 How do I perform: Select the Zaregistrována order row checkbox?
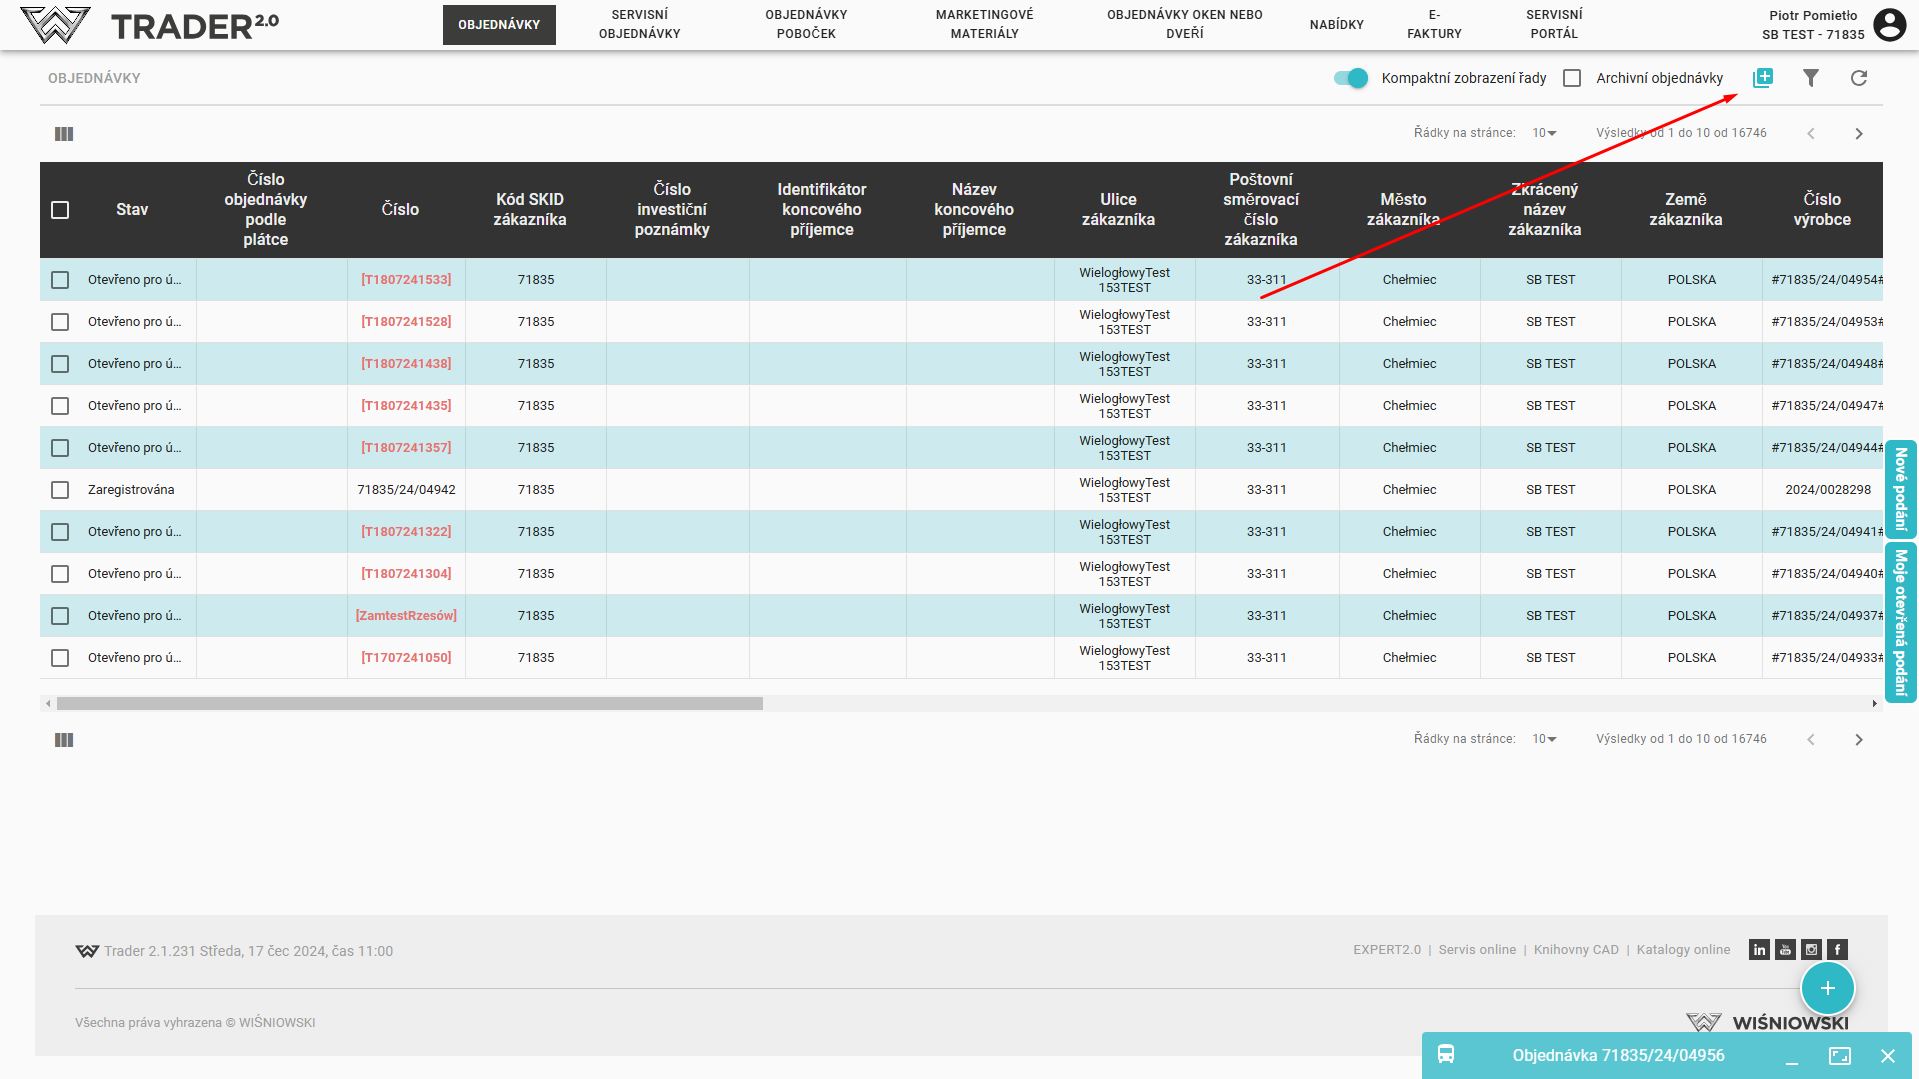pos(60,490)
